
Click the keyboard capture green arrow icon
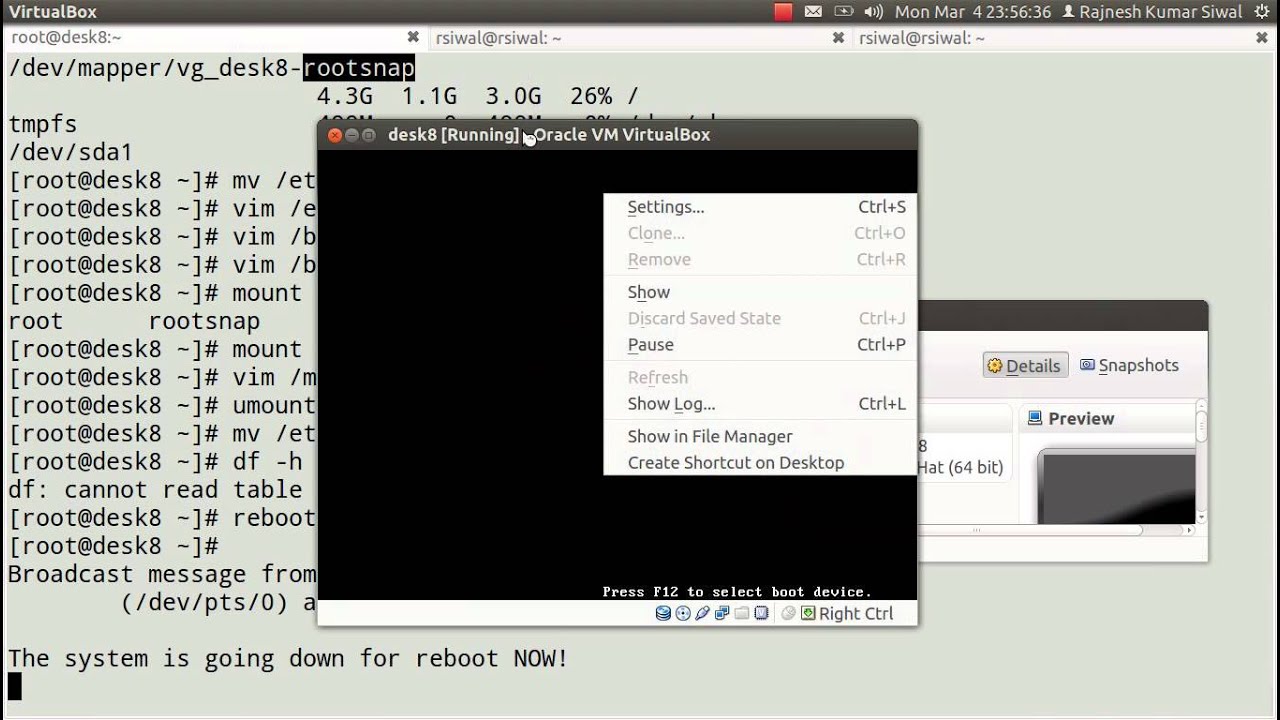tap(808, 613)
